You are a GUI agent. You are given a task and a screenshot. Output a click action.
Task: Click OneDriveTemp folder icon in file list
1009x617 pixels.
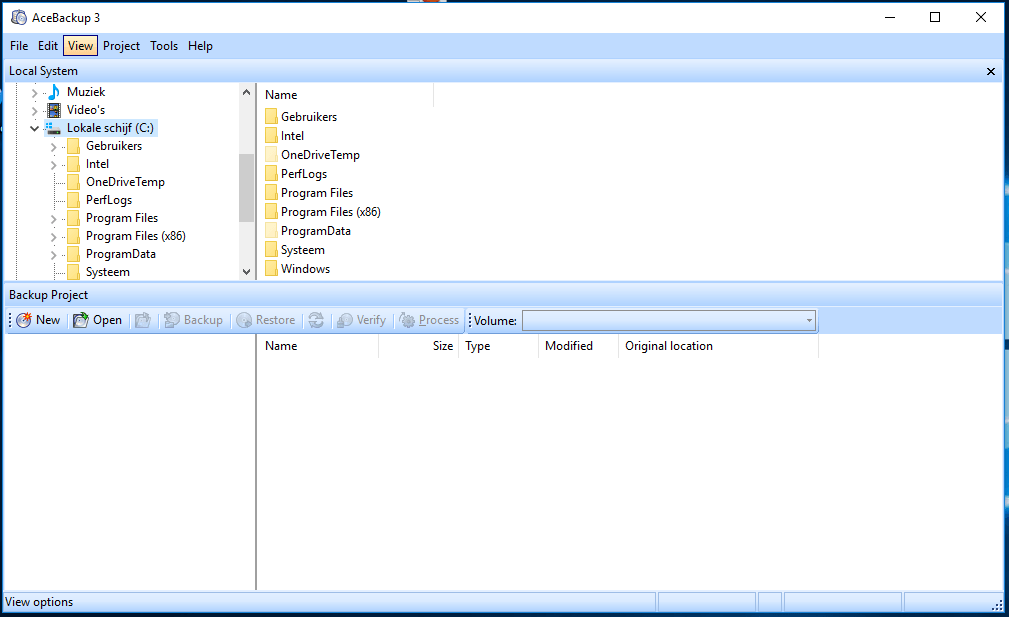pos(271,154)
